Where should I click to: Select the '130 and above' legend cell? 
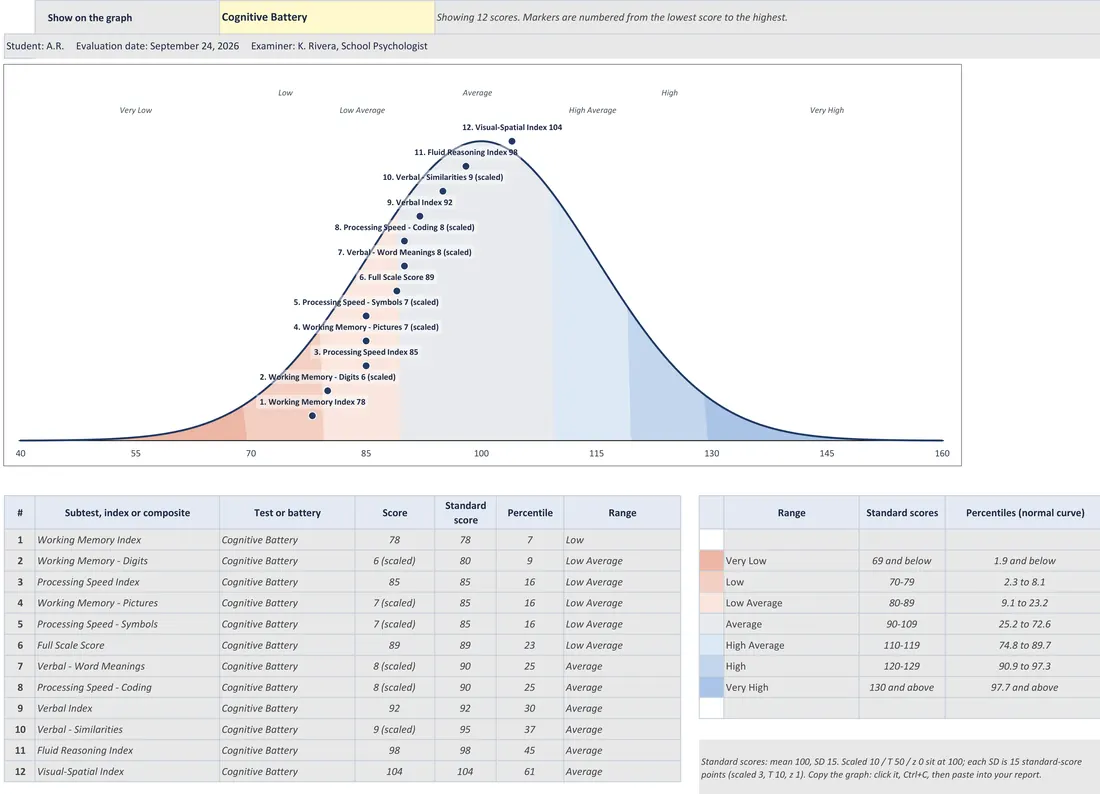tap(901, 687)
